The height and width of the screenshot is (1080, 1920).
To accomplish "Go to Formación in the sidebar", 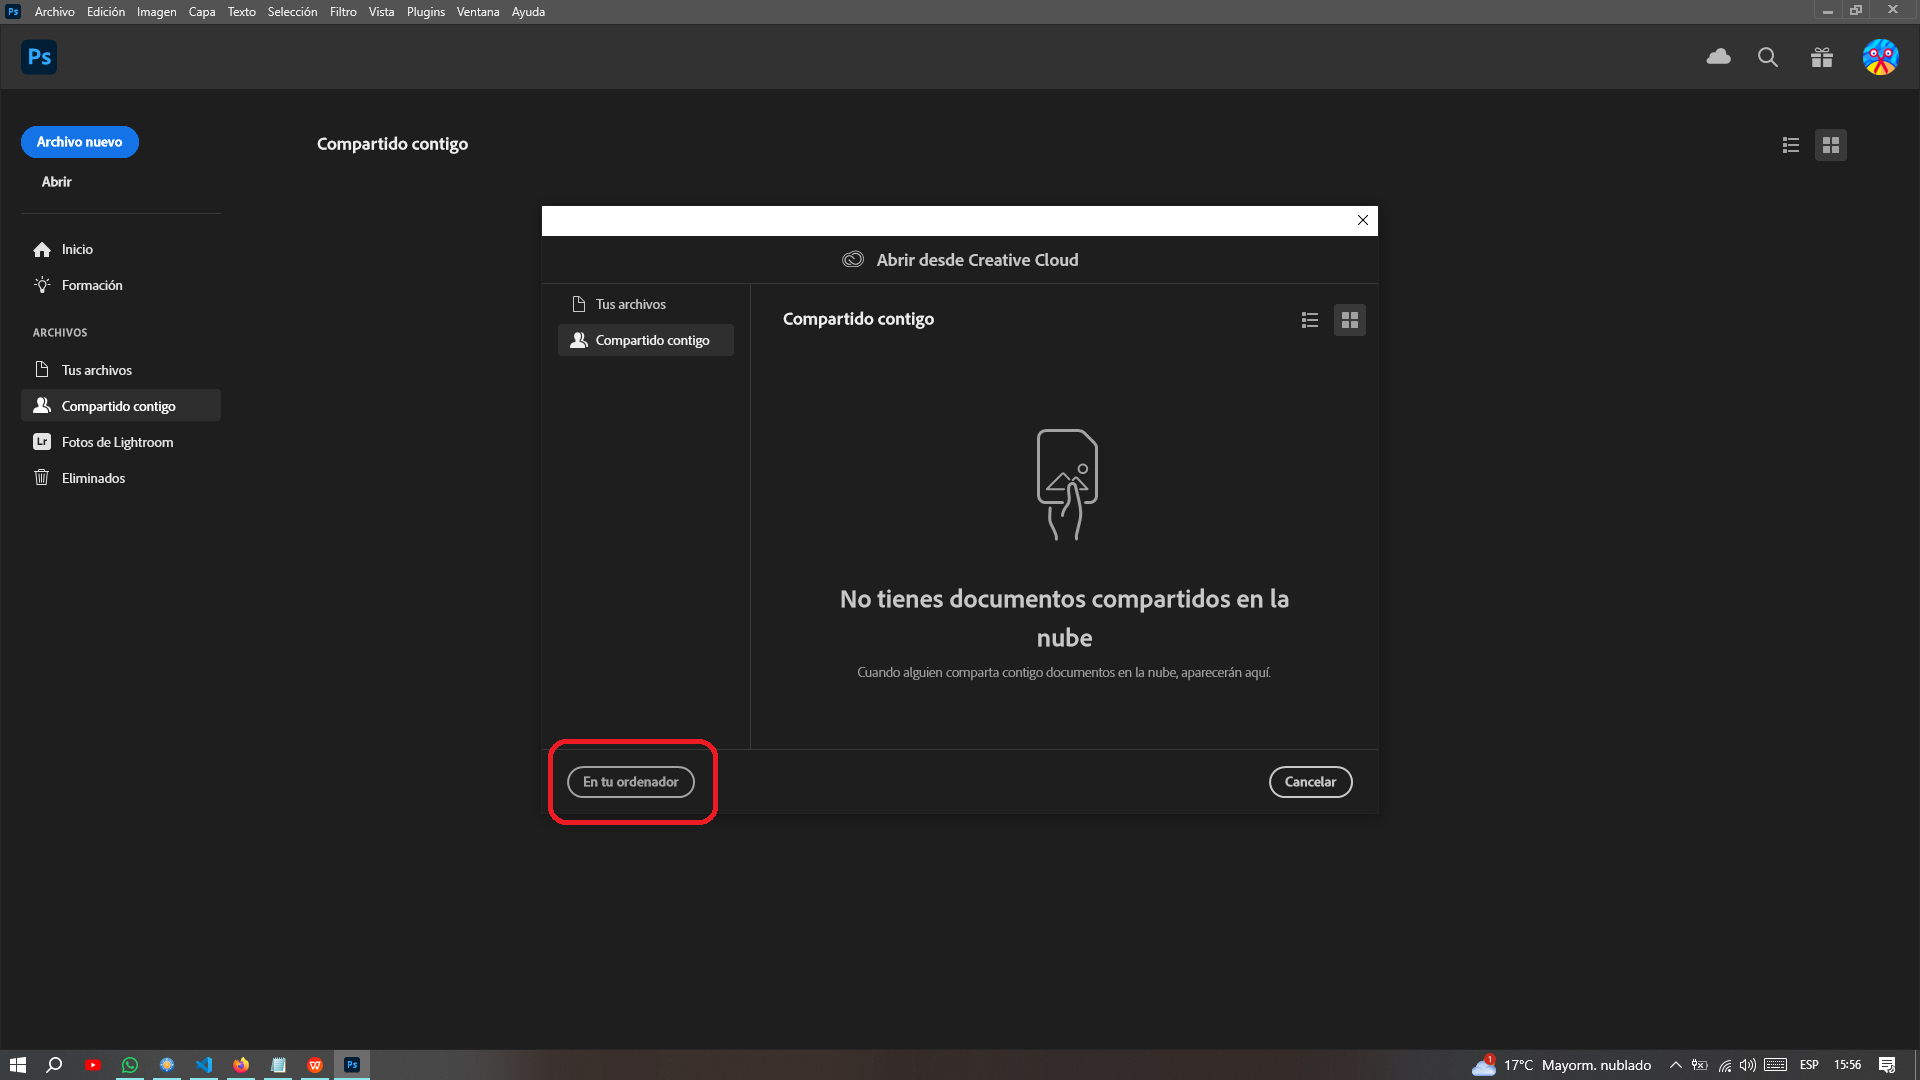I will [x=92, y=285].
